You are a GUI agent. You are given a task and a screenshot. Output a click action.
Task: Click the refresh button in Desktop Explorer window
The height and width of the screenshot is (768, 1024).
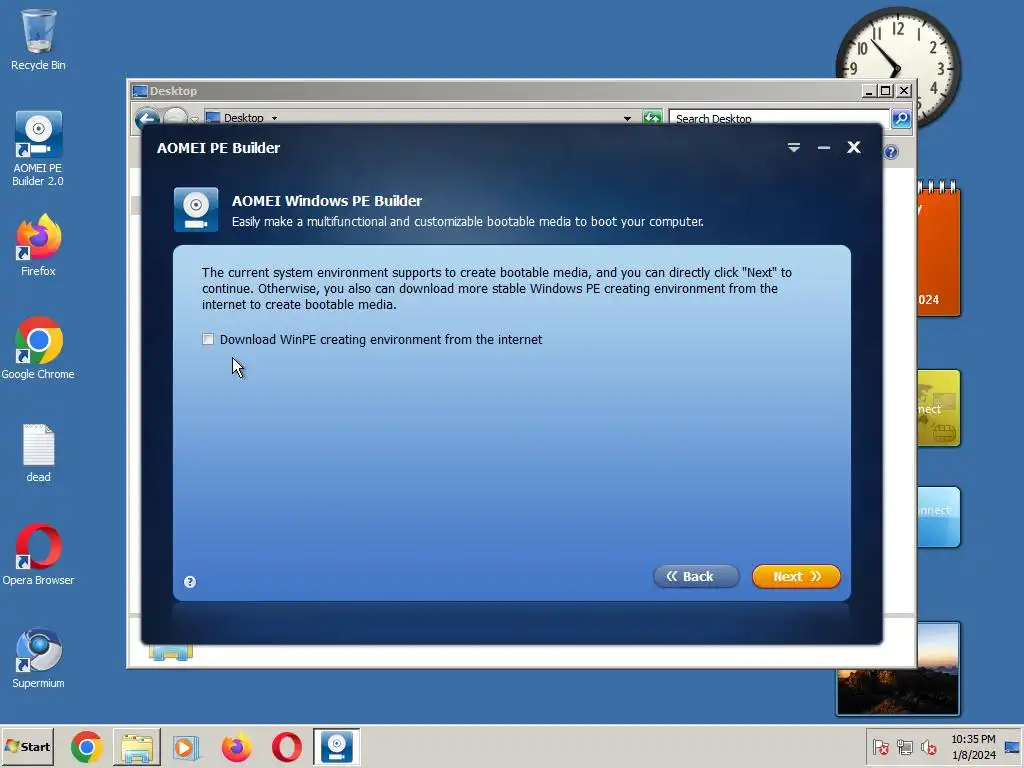[652, 118]
